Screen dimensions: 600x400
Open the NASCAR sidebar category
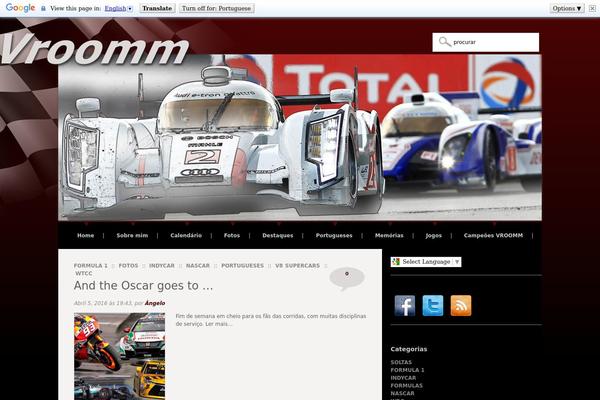click(402, 393)
